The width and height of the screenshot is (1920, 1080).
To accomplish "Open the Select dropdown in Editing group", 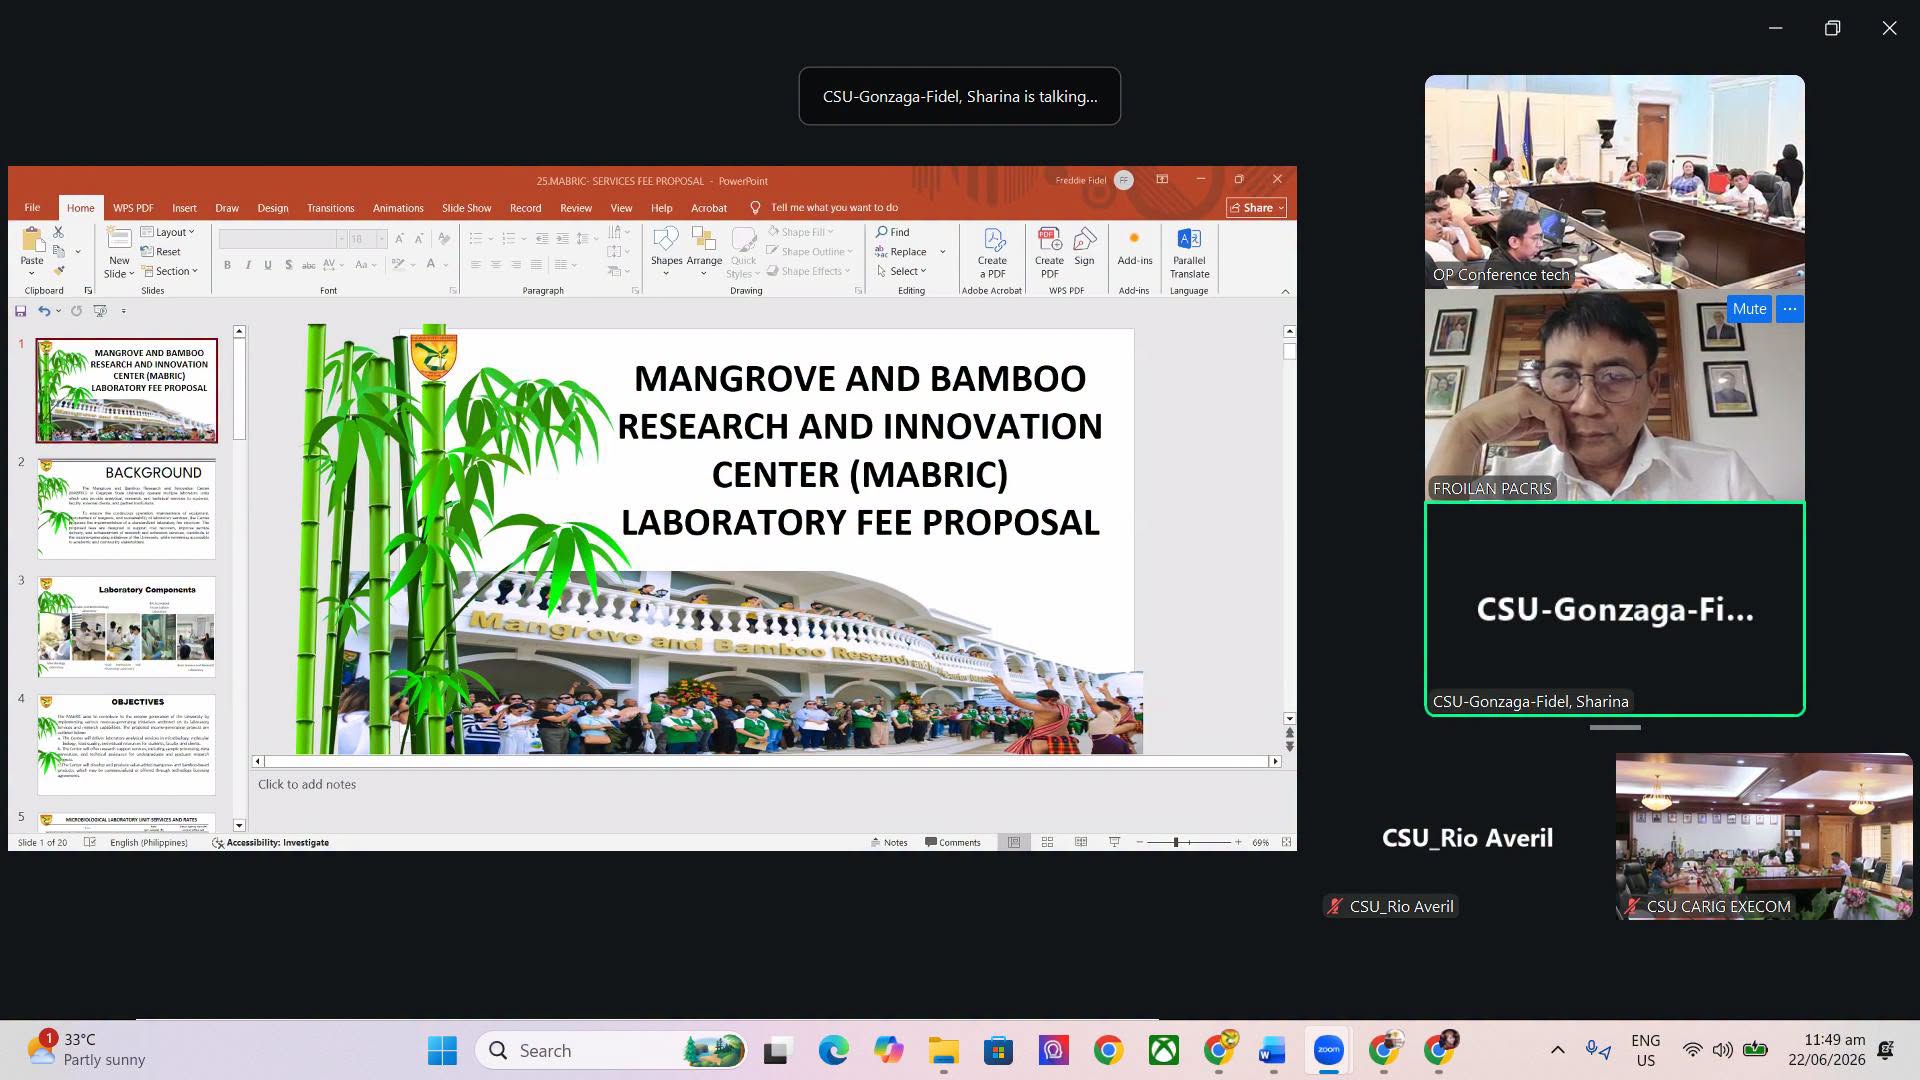I will pos(902,271).
